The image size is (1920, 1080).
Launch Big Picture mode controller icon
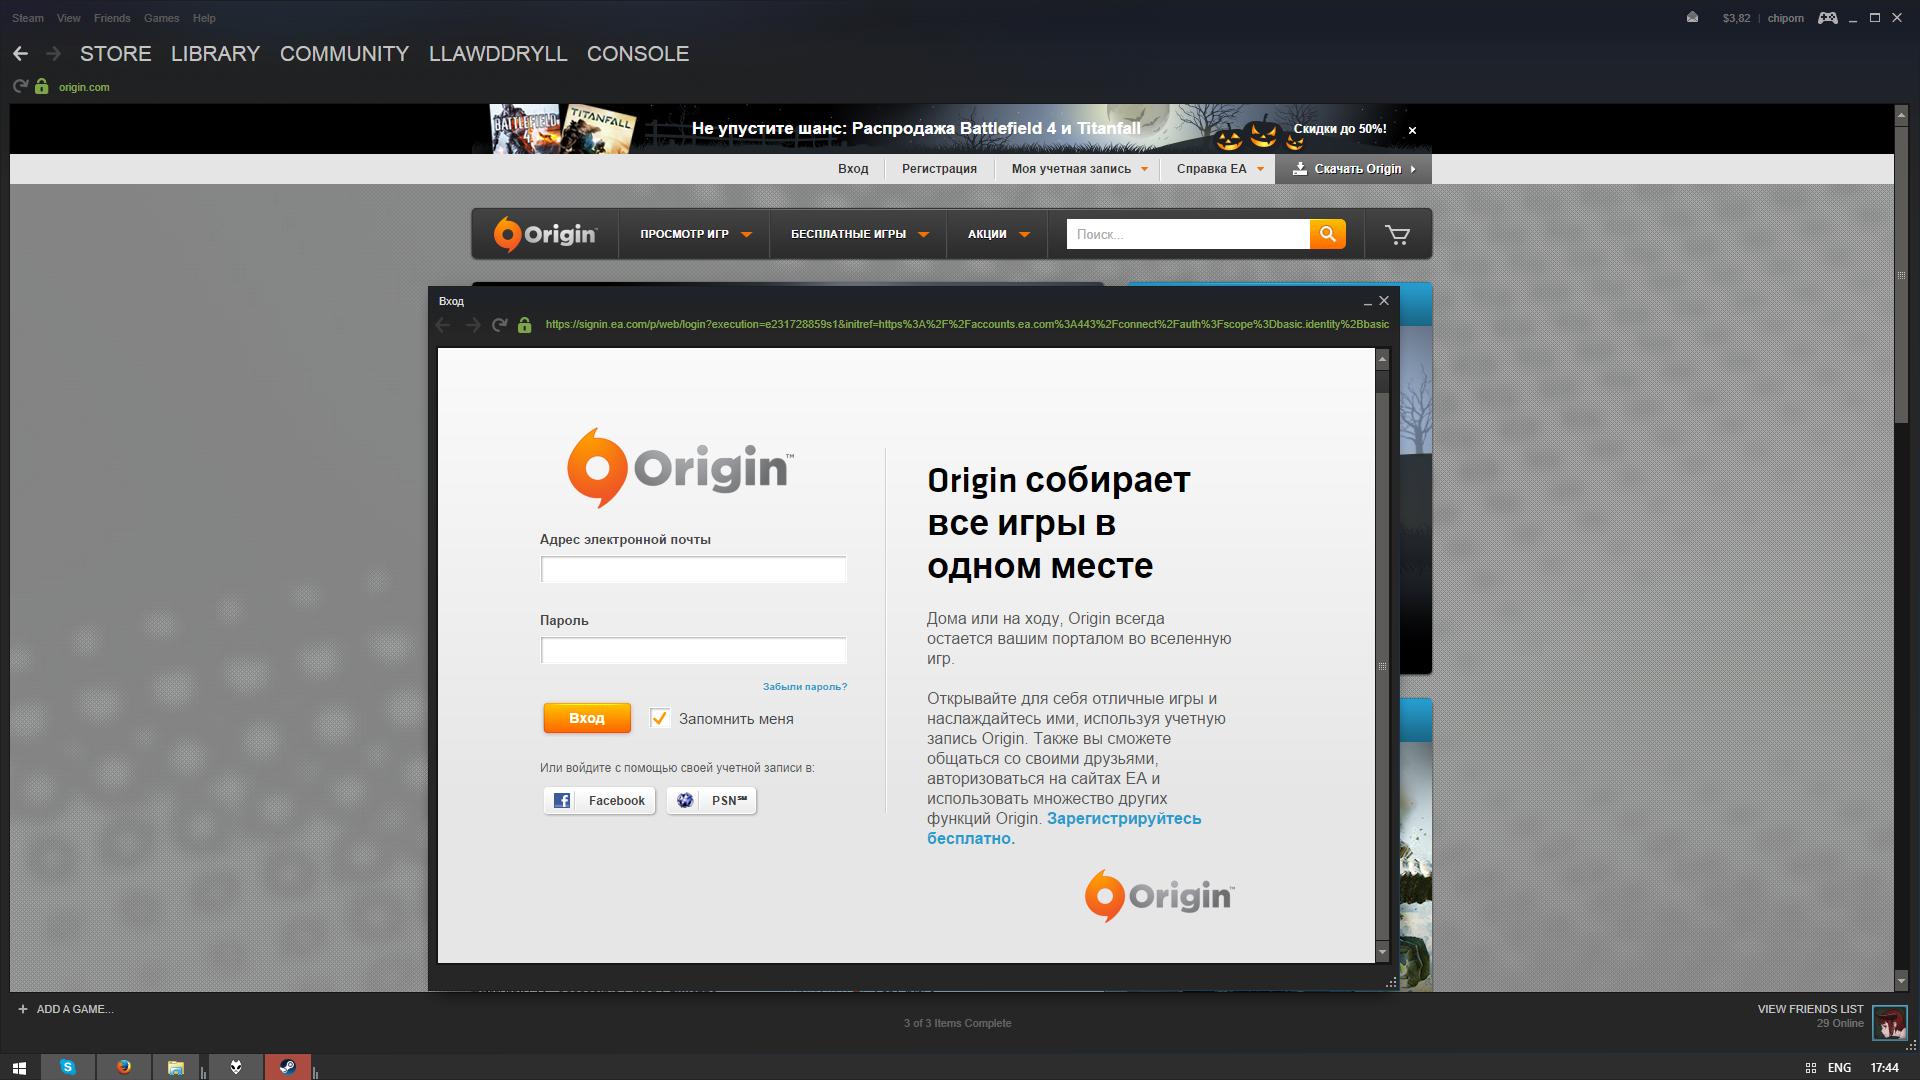(1827, 18)
